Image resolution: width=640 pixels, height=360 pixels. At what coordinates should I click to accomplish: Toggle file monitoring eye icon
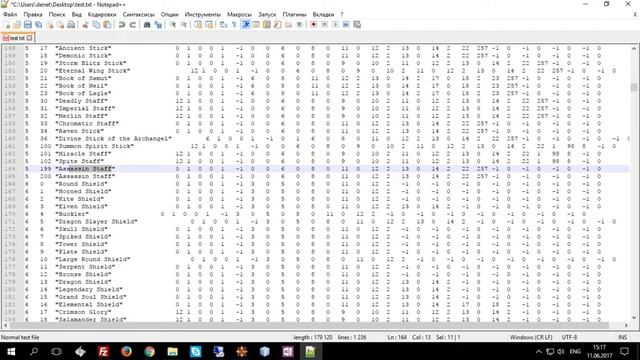tap(300, 25)
